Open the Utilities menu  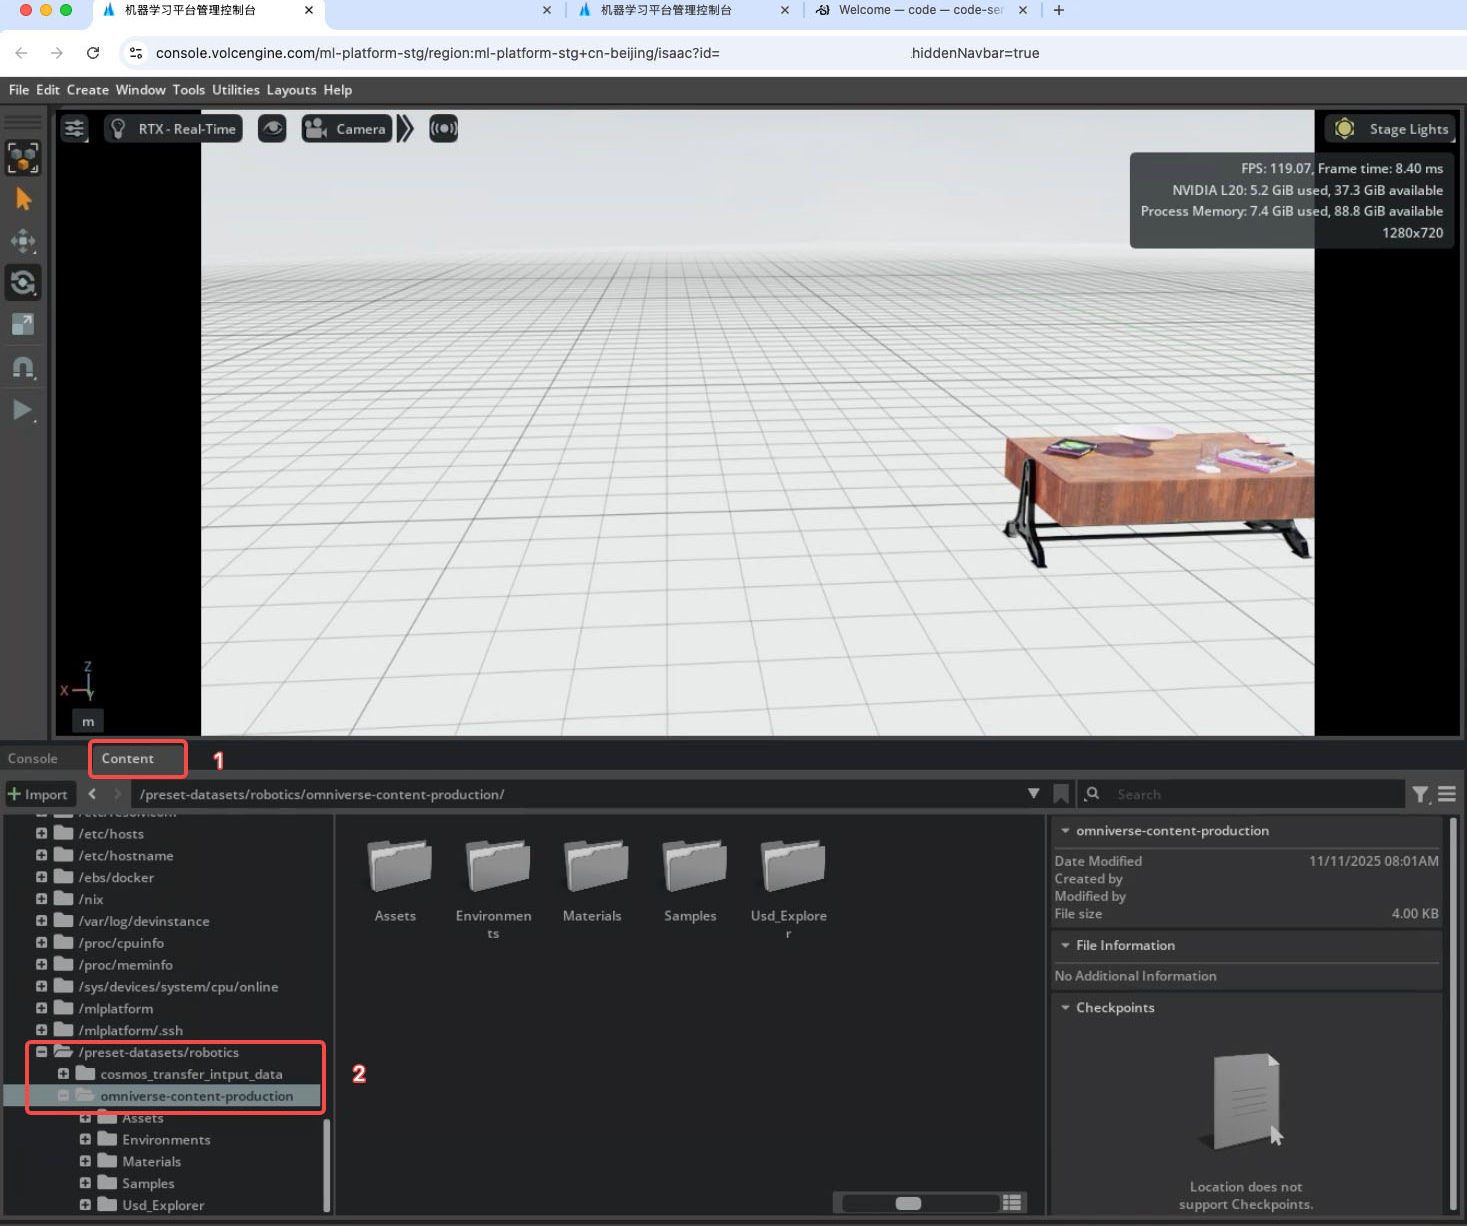235,90
